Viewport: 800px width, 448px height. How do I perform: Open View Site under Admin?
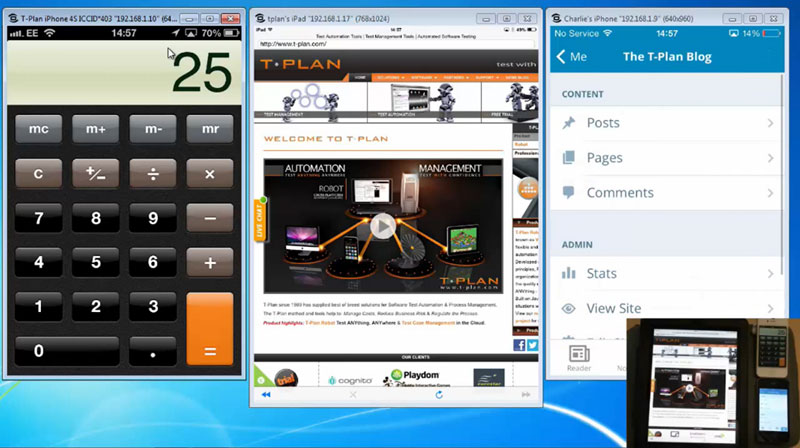[666, 308]
